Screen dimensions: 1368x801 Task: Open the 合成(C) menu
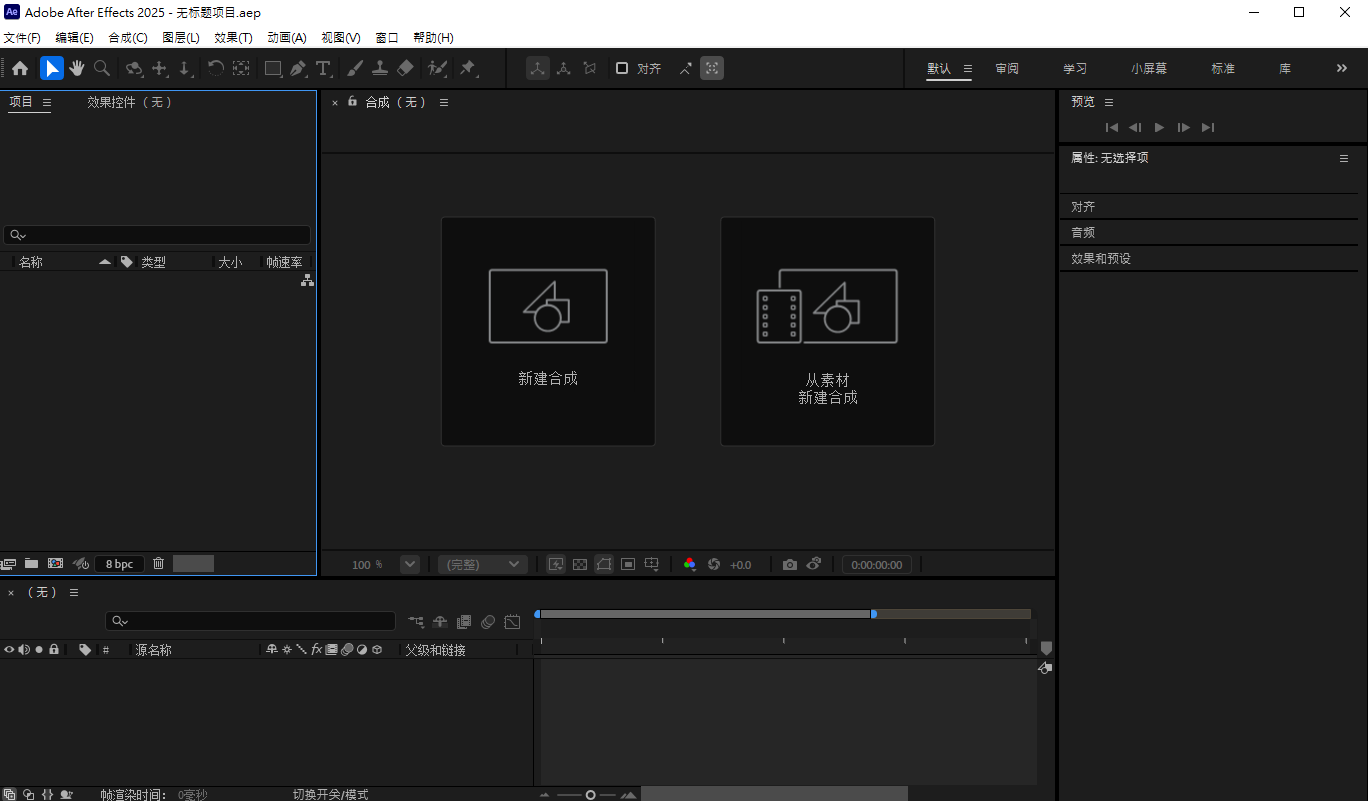point(127,38)
